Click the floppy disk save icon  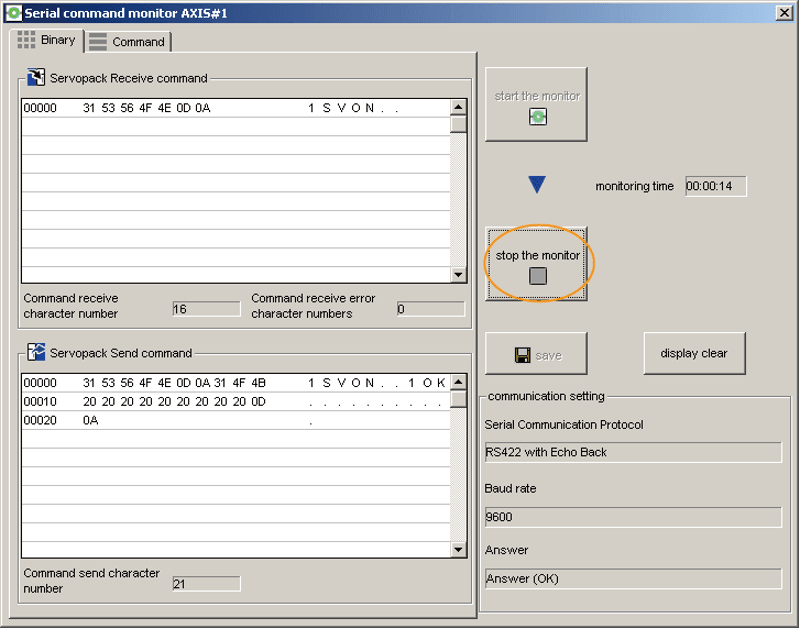click(x=522, y=355)
